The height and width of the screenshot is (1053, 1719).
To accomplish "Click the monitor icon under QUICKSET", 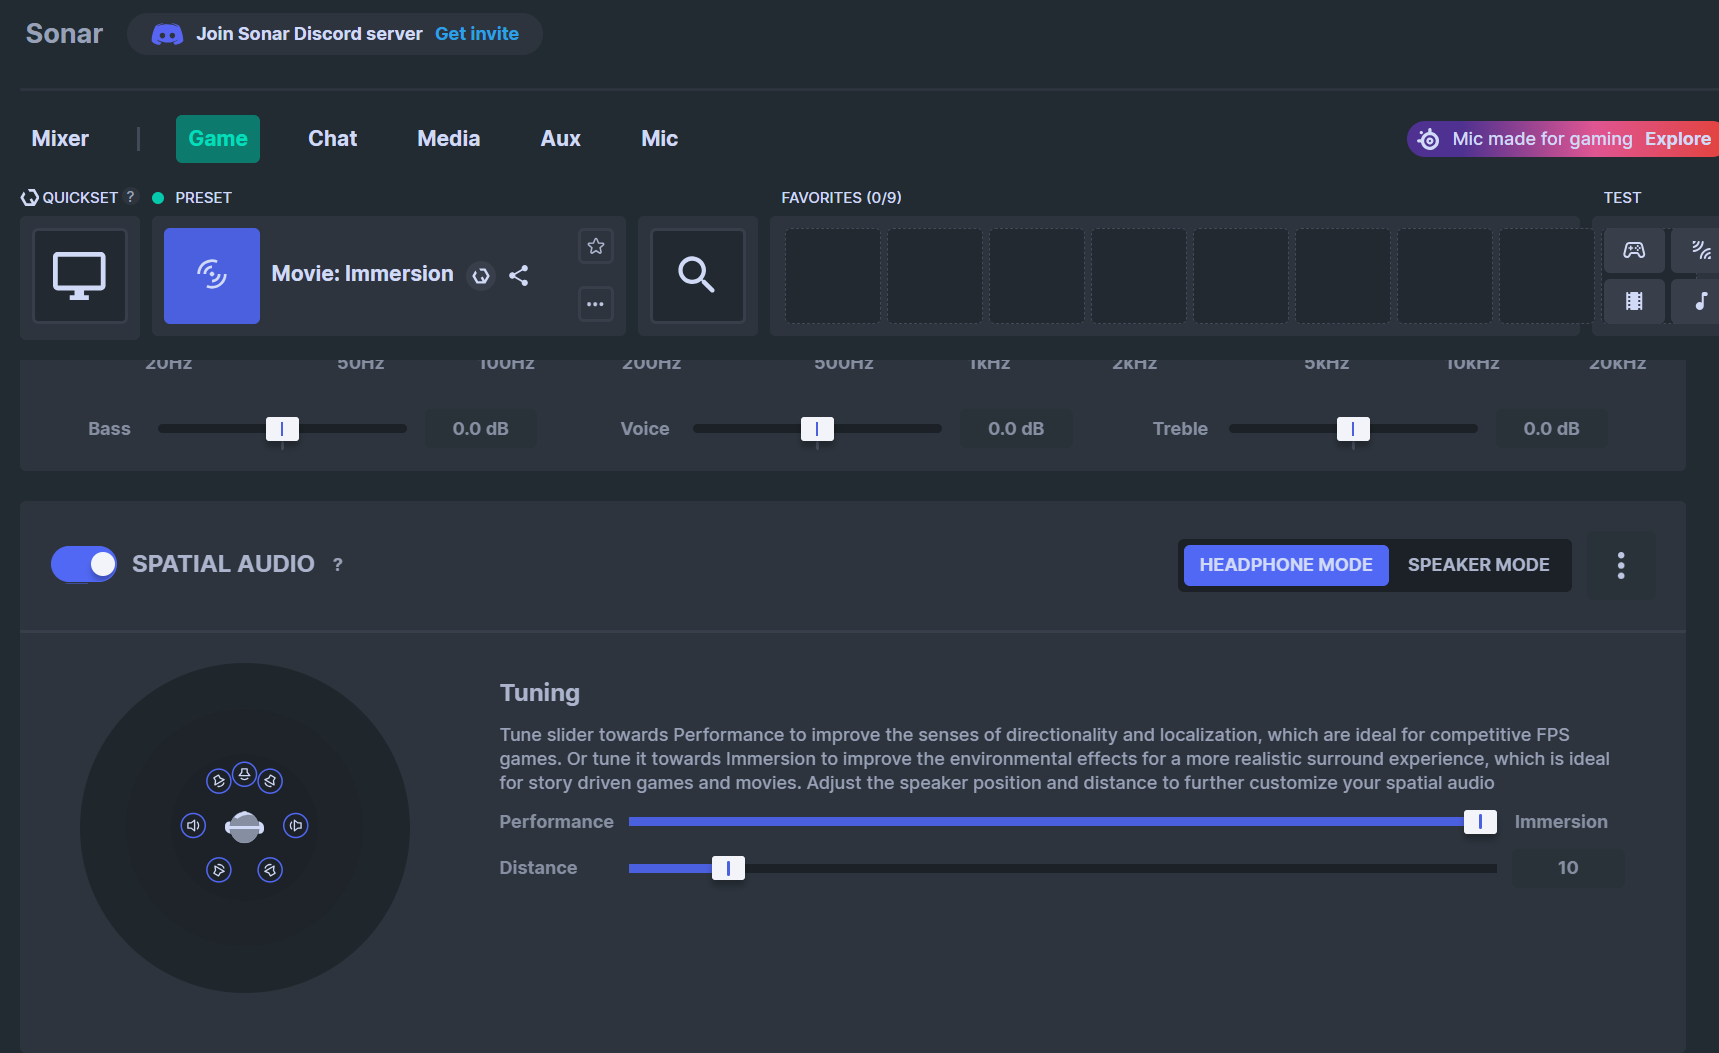I will (79, 277).
